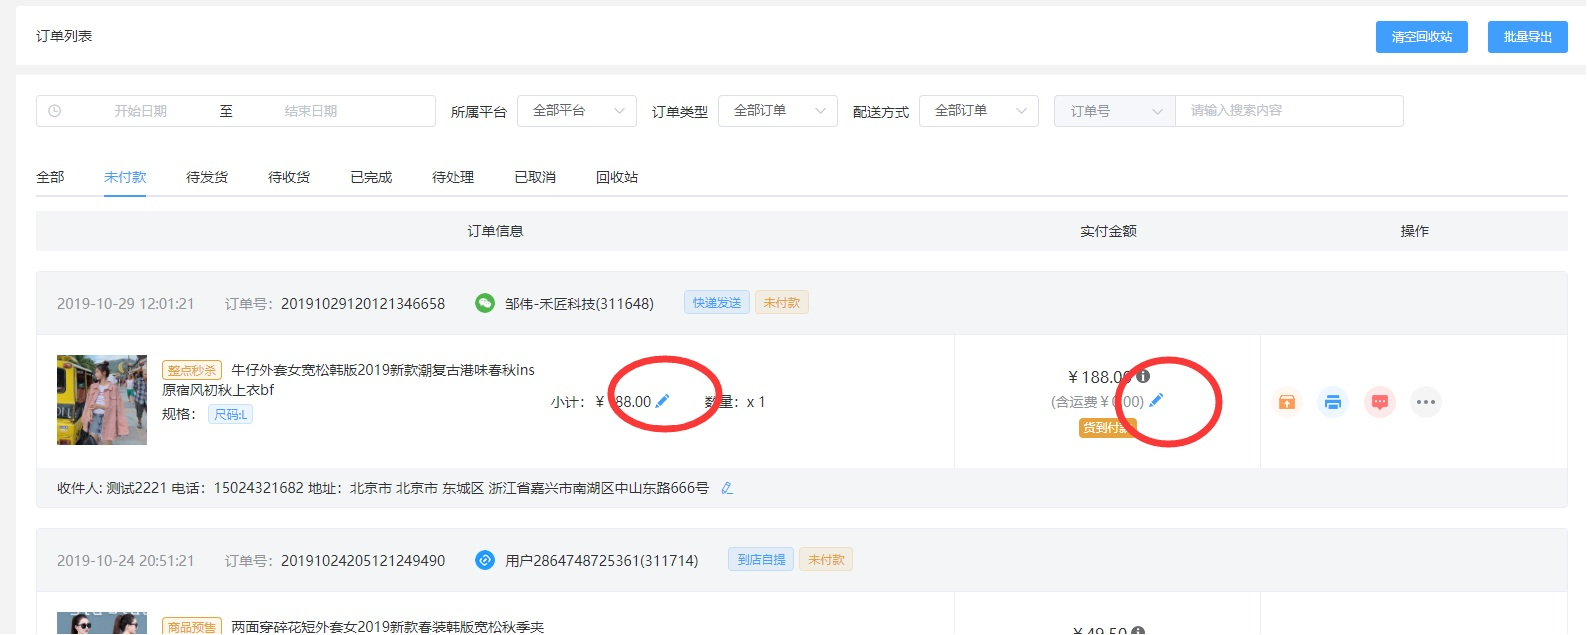Click order number 20191024205121249490

[x=363, y=561]
